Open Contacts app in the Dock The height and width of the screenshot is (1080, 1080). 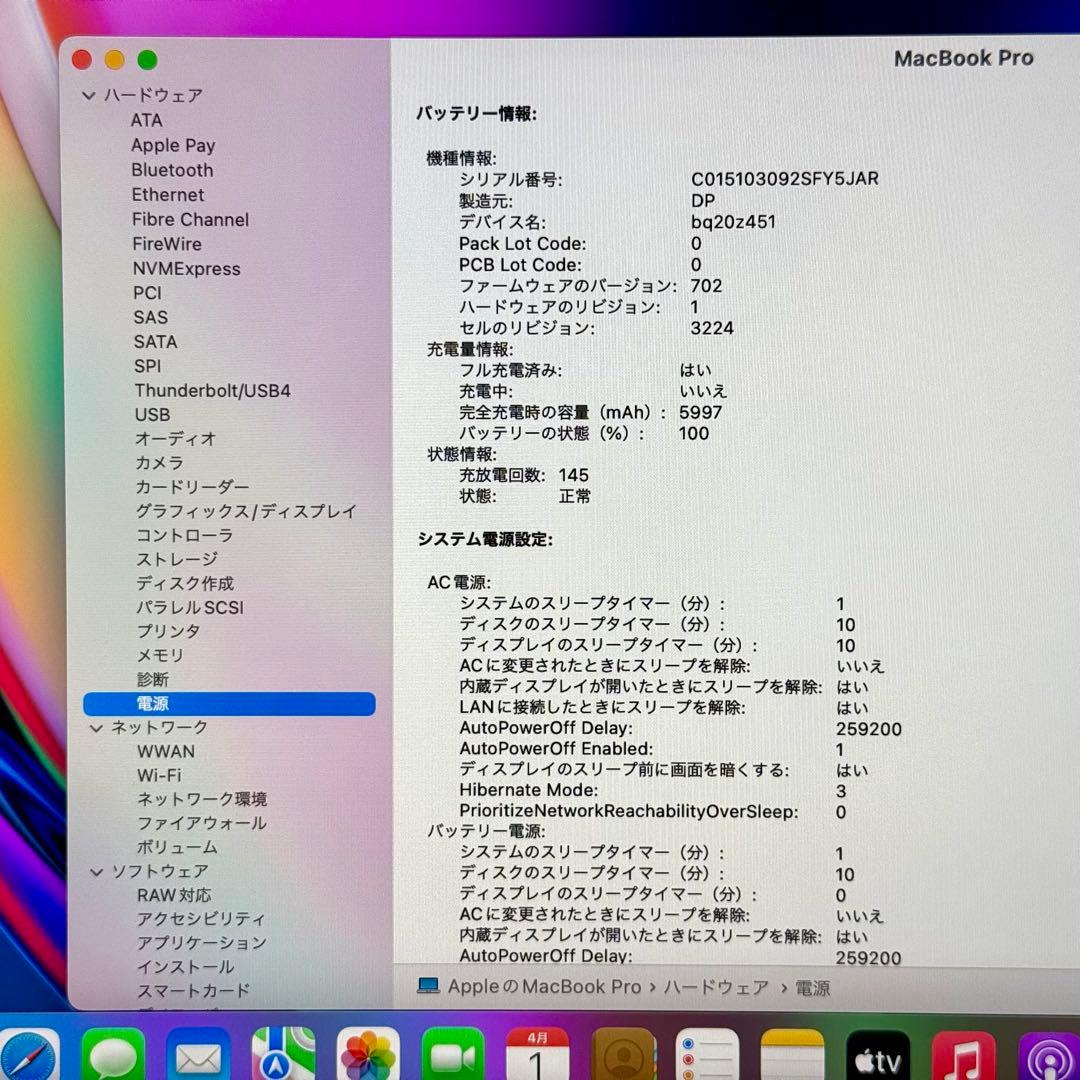(x=623, y=1054)
